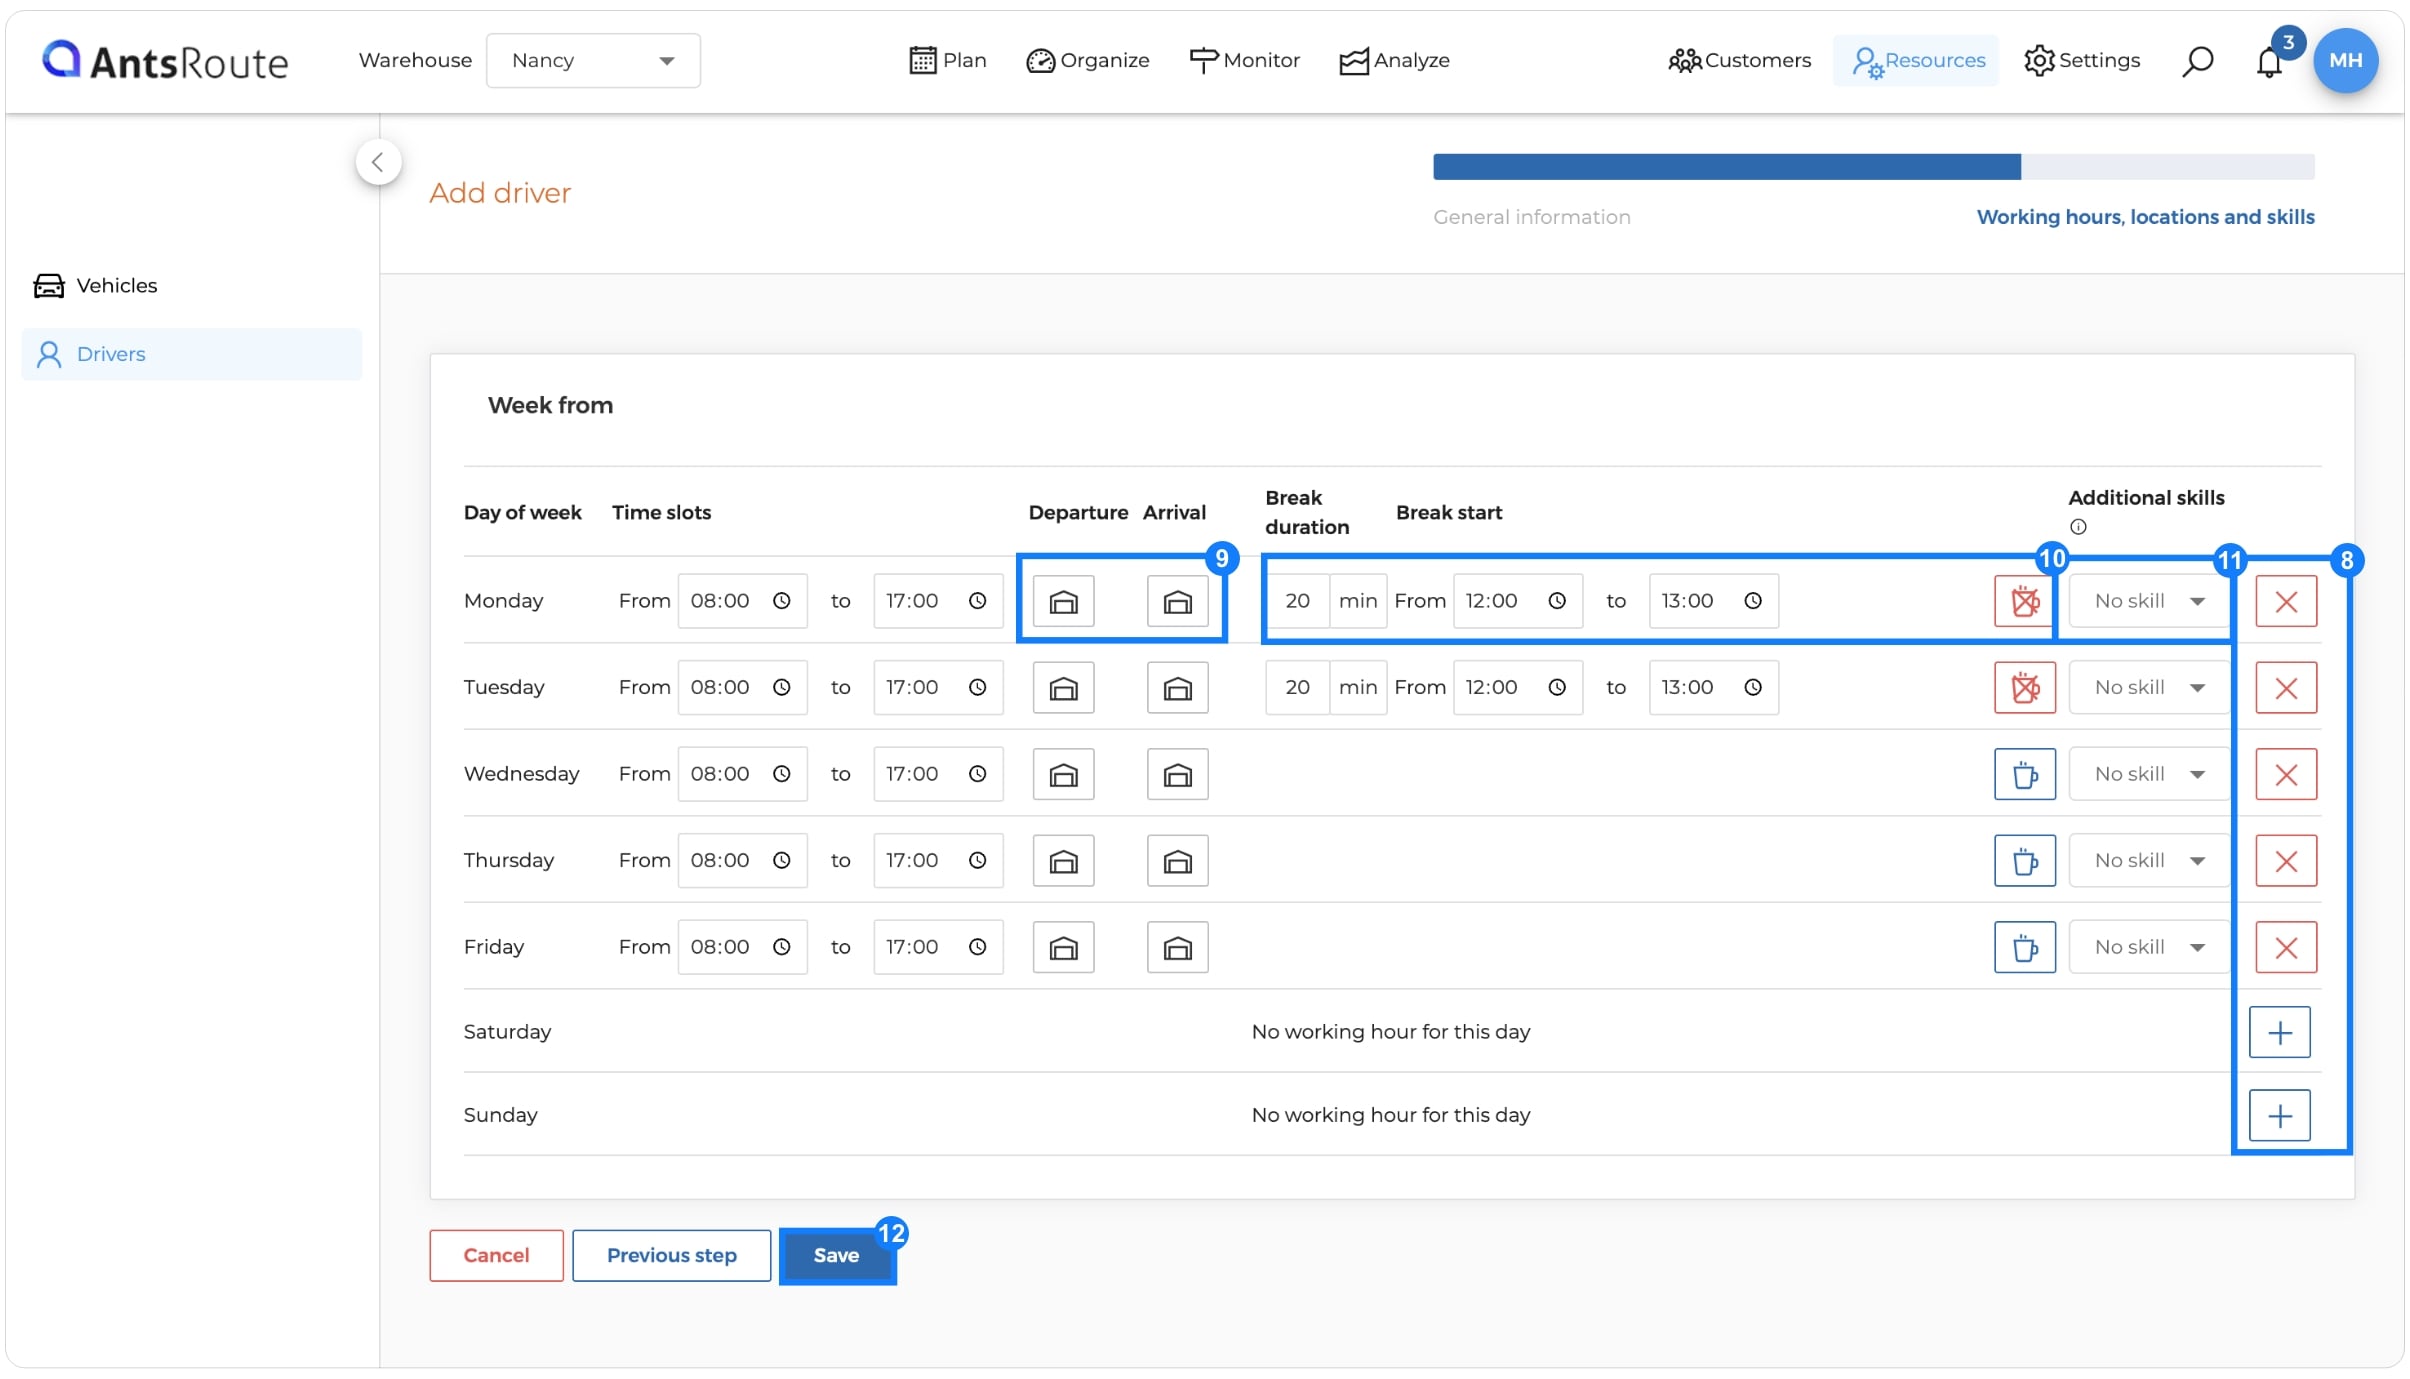The width and height of the screenshot is (2410, 1379).
Task: Set Thursday arrival location
Action: [x=1177, y=861]
